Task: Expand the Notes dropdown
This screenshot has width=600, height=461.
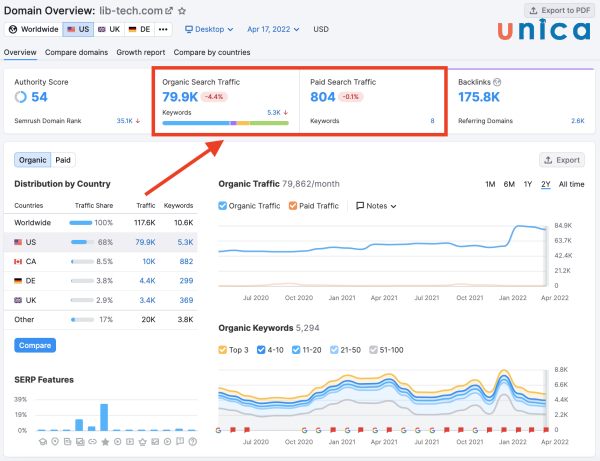Action: click(x=376, y=206)
